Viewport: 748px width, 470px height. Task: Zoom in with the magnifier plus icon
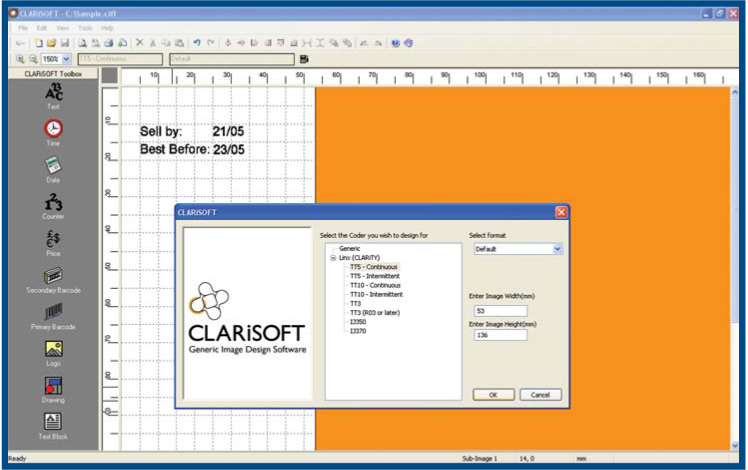(x=20, y=59)
